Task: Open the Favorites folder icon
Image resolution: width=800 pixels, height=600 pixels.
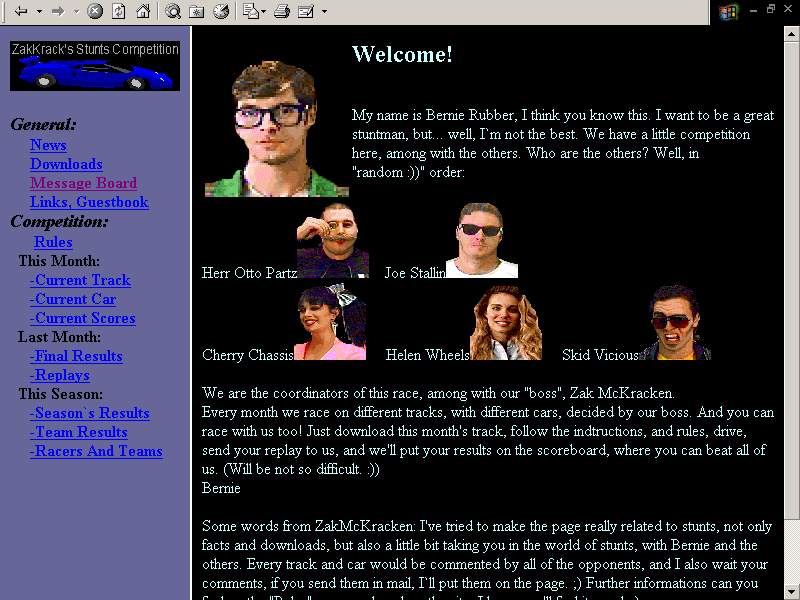Action: (197, 12)
